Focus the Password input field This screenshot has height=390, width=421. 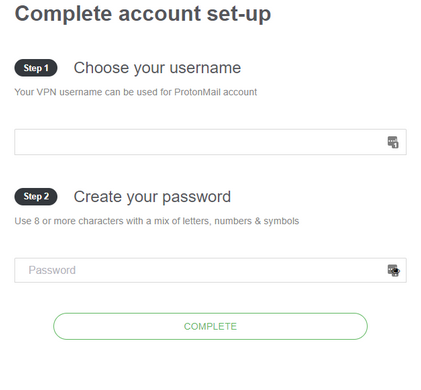pos(210,270)
